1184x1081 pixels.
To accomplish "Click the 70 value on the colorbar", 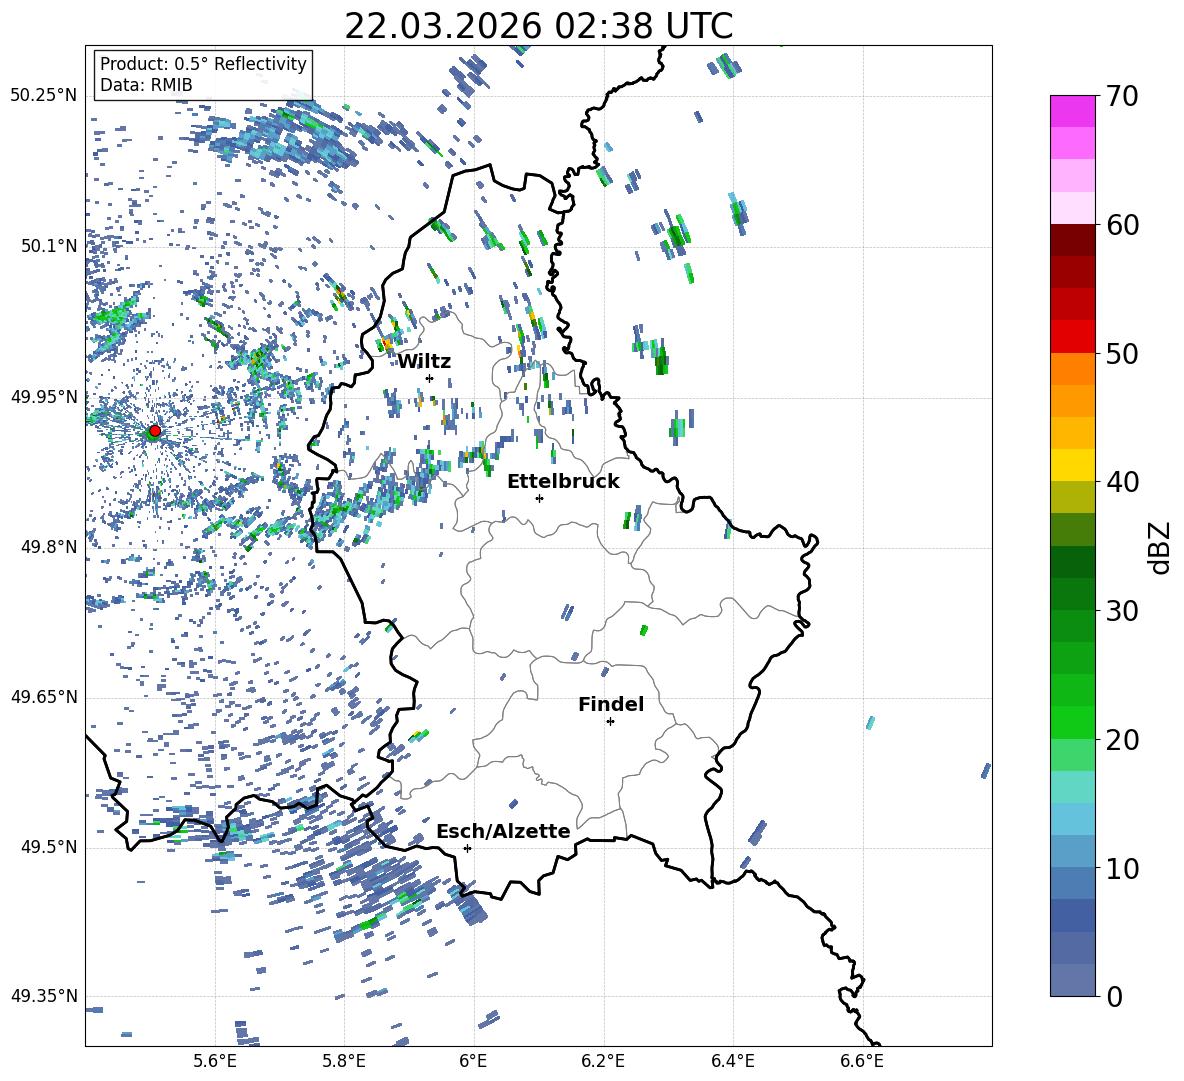I will click(x=1122, y=97).
